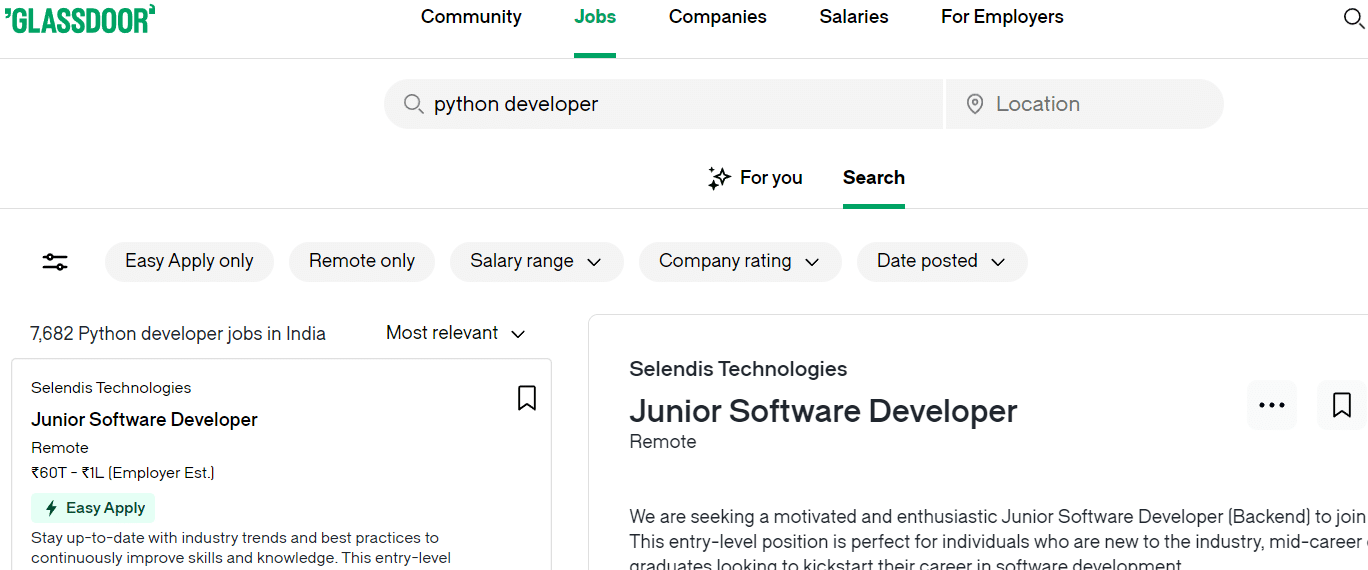Image resolution: width=1368 pixels, height=570 pixels.
Task: Switch to the Search tab
Action: [873, 178]
